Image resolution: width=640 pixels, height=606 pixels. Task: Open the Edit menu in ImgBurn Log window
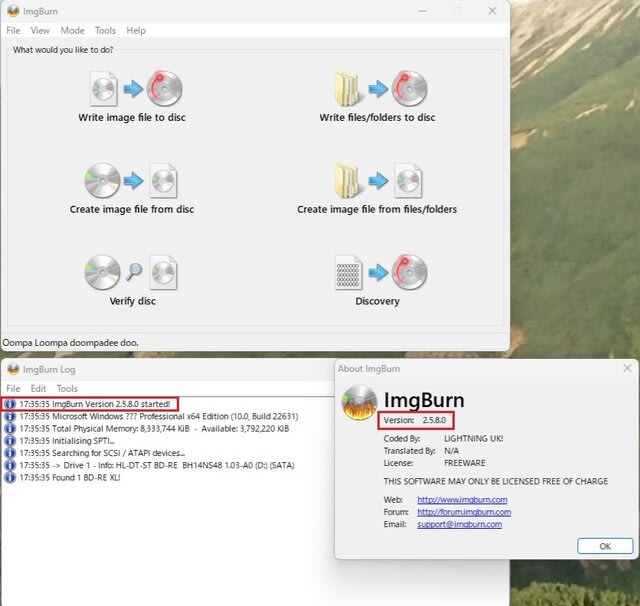(38, 388)
